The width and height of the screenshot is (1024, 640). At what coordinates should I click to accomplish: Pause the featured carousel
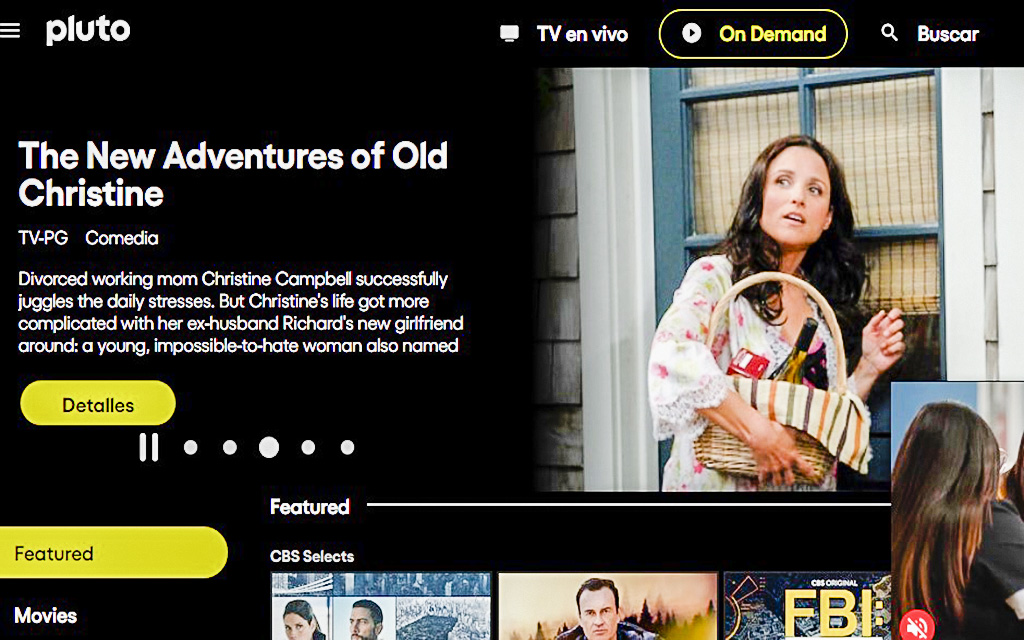pos(149,447)
